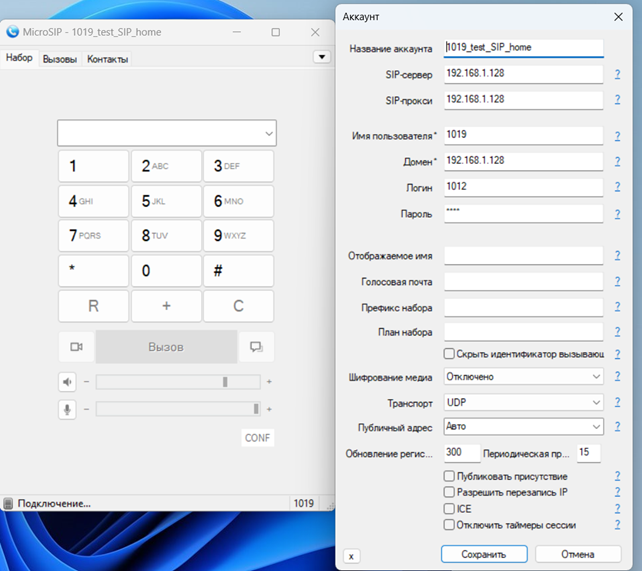Click the MicroSIP logo in title bar
The image size is (642, 571).
coord(13,32)
